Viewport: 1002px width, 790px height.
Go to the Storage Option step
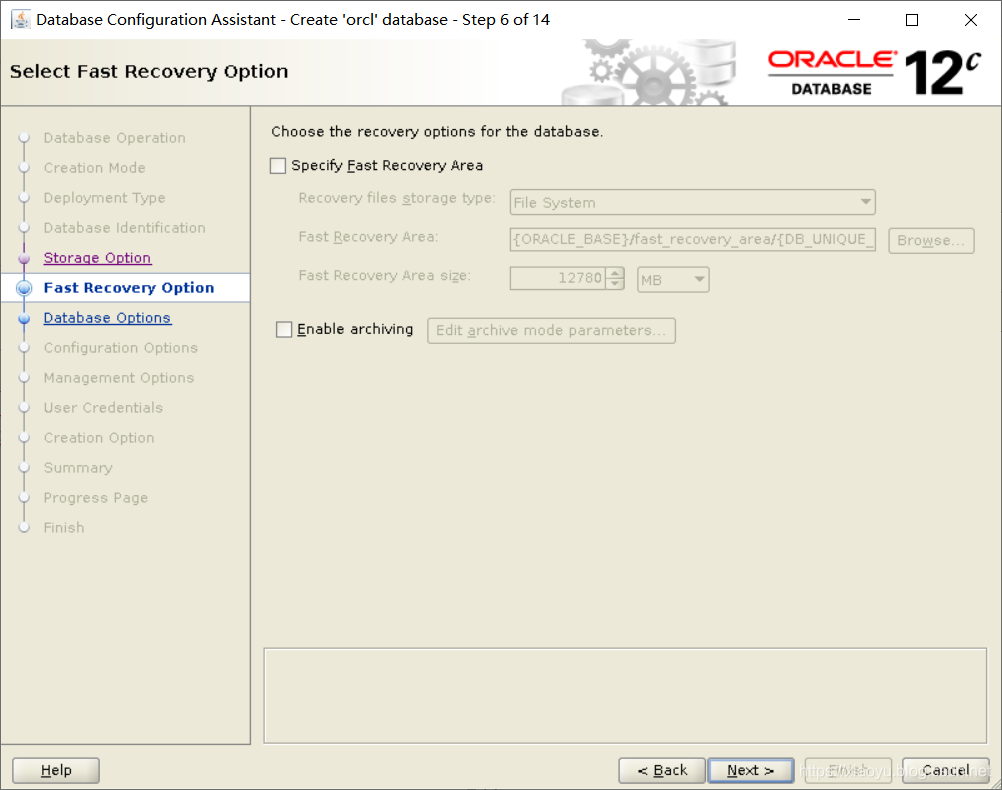(x=97, y=258)
